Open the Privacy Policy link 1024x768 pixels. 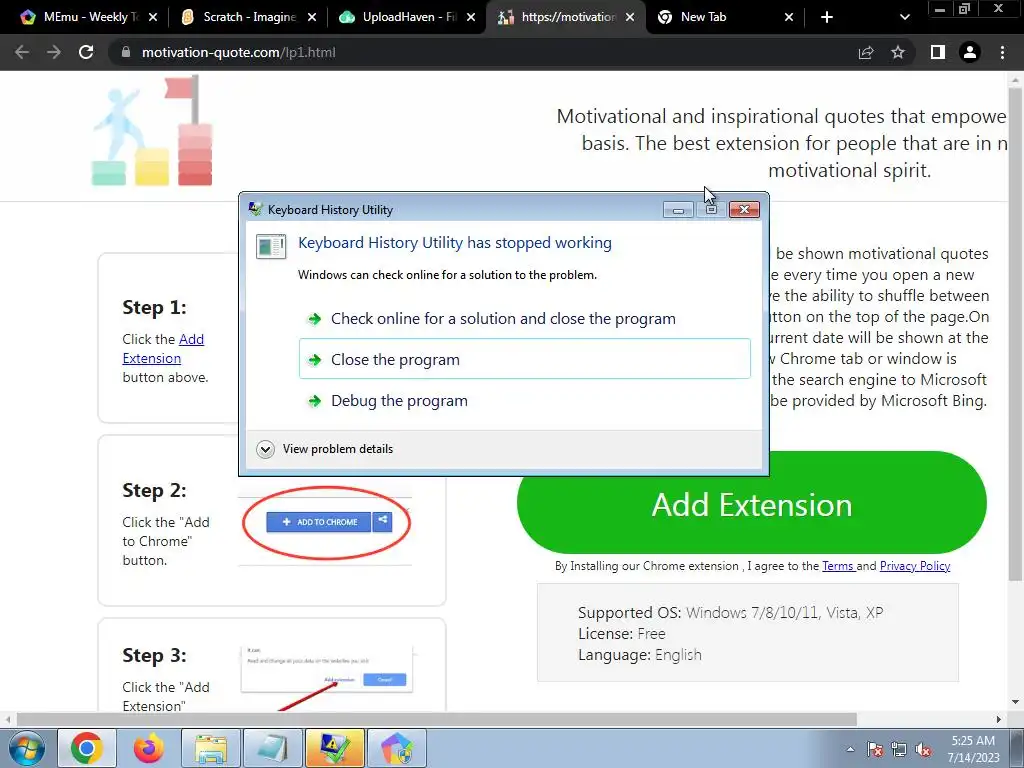pyautogui.click(x=914, y=566)
